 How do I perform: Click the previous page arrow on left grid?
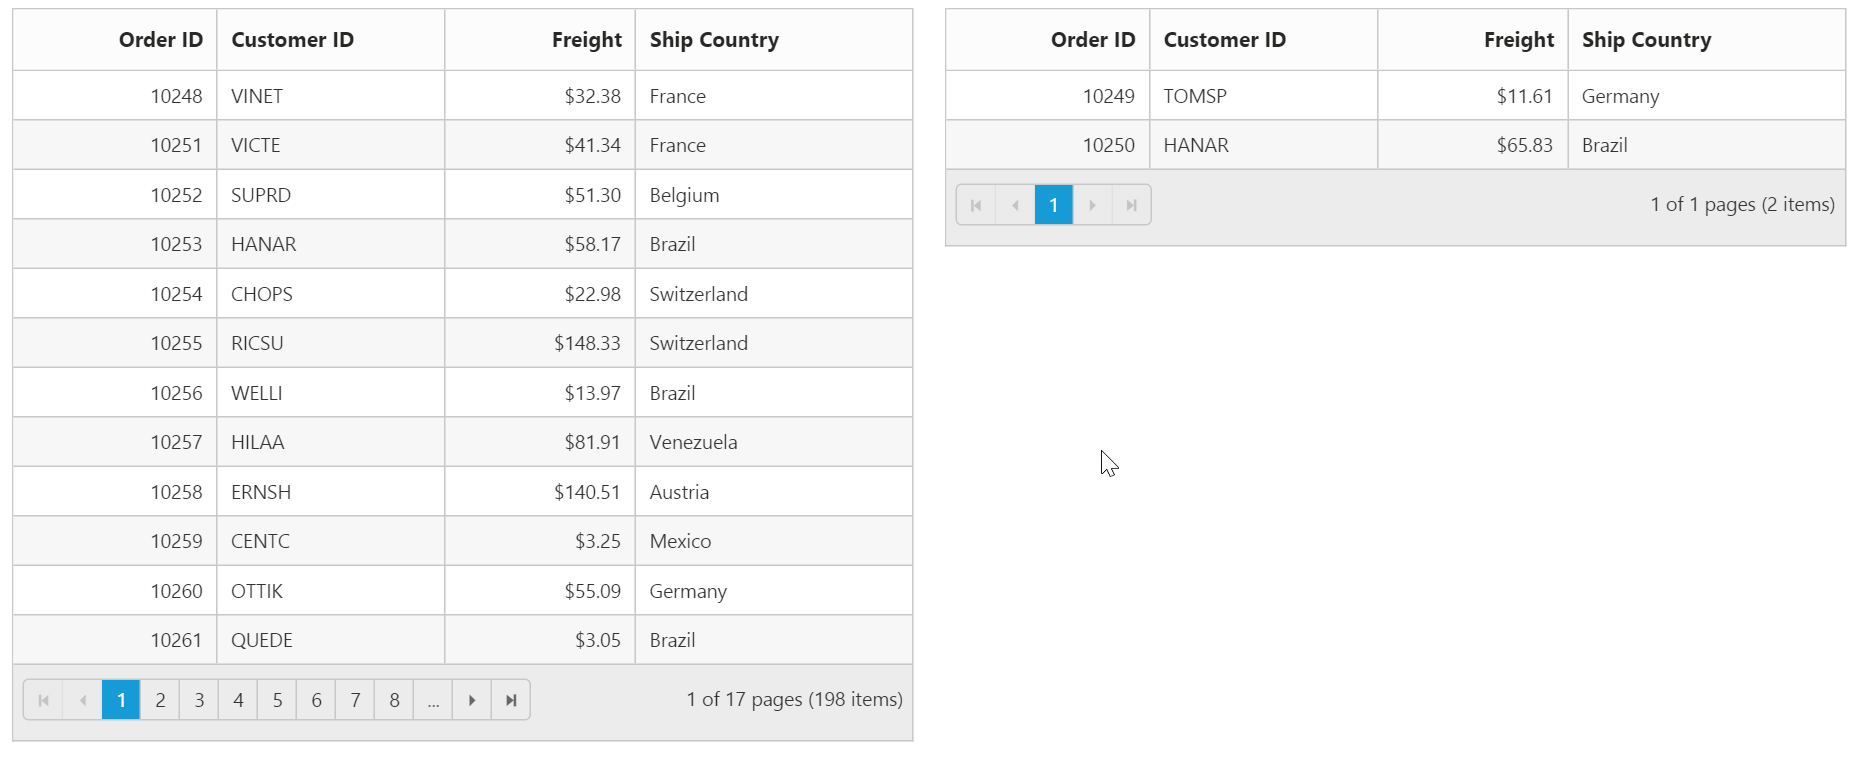click(82, 700)
